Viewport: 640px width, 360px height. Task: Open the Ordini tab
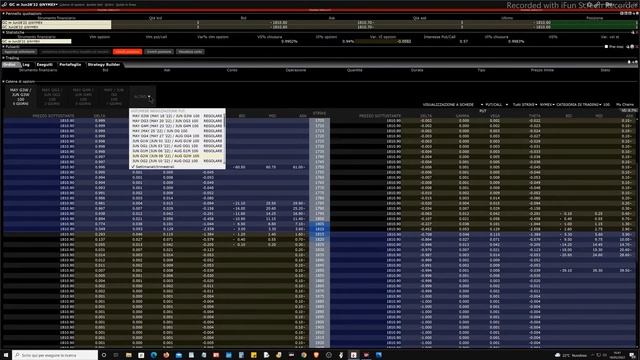tap(10, 64)
